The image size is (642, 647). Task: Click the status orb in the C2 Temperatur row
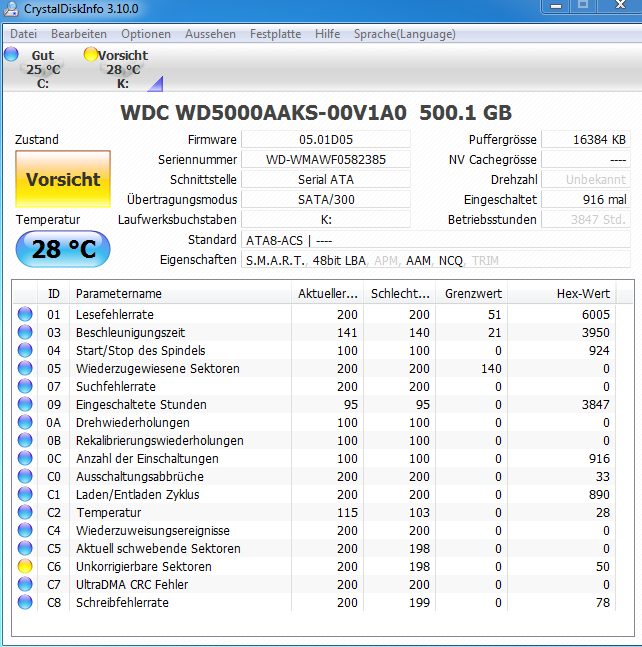click(25, 512)
